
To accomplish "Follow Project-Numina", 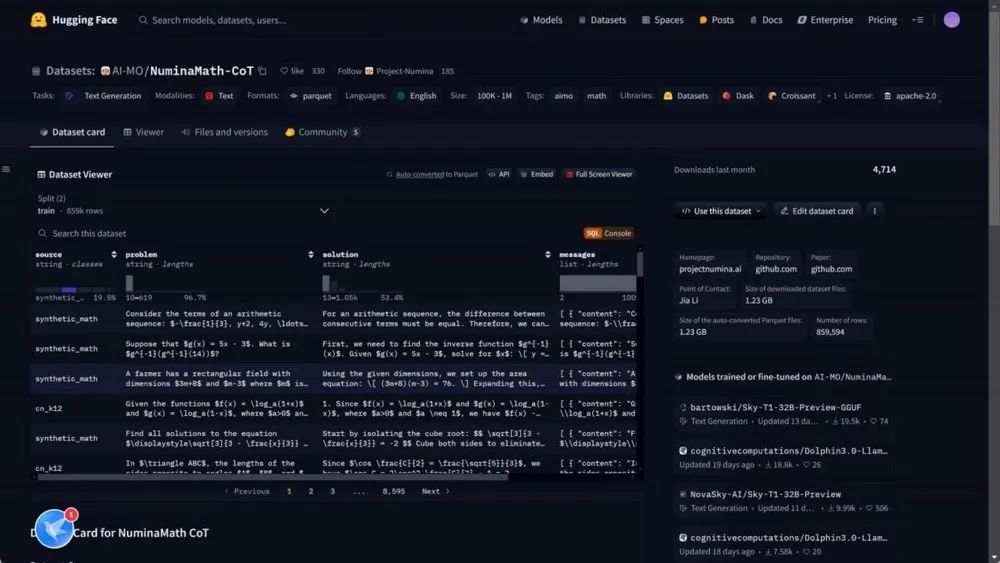I will [349, 71].
